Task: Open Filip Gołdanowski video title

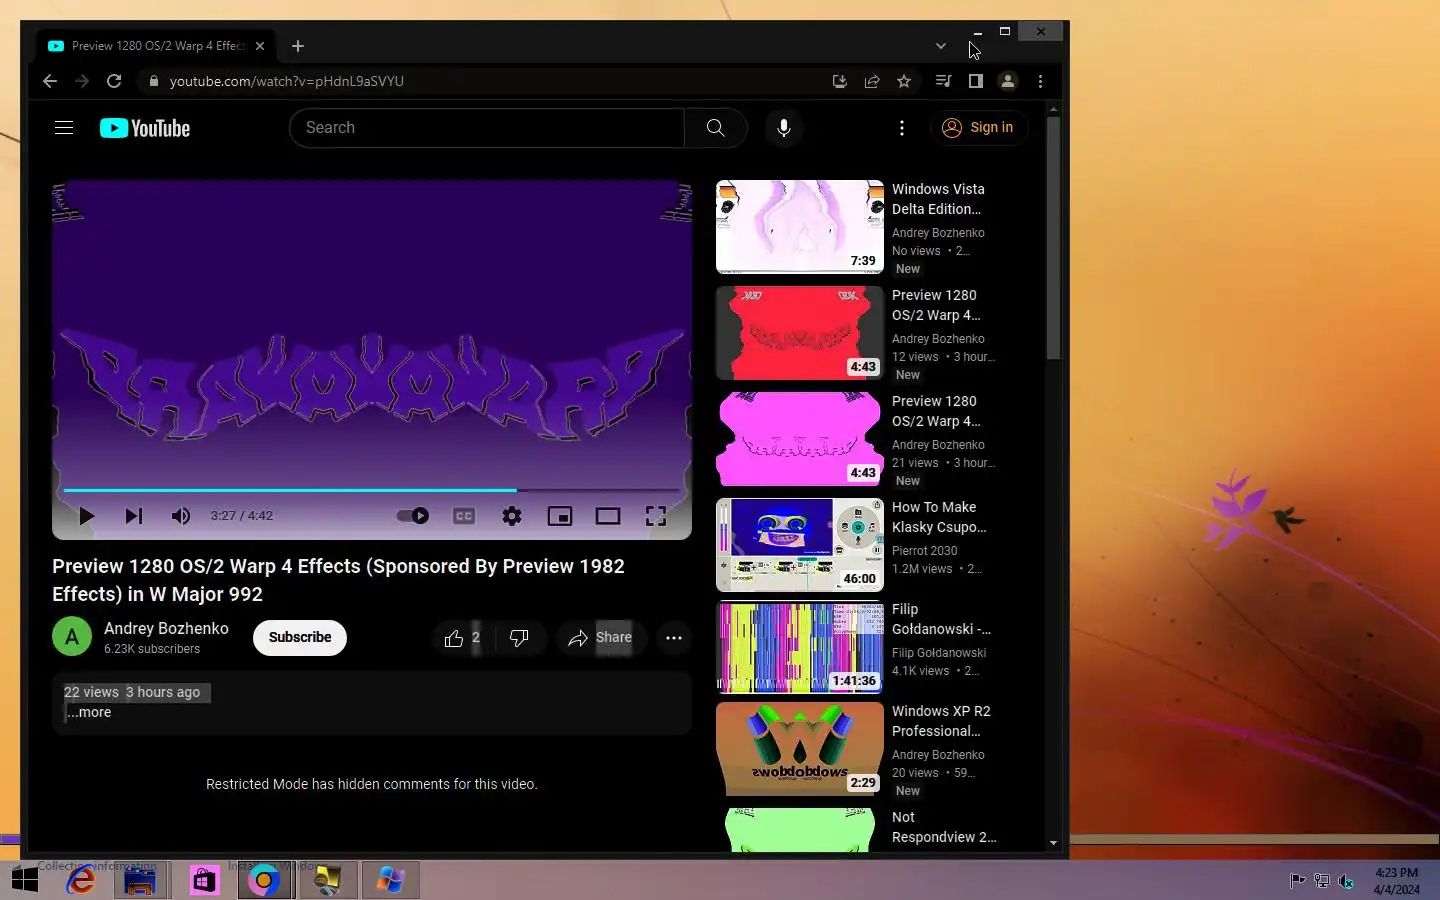Action: [x=941, y=619]
